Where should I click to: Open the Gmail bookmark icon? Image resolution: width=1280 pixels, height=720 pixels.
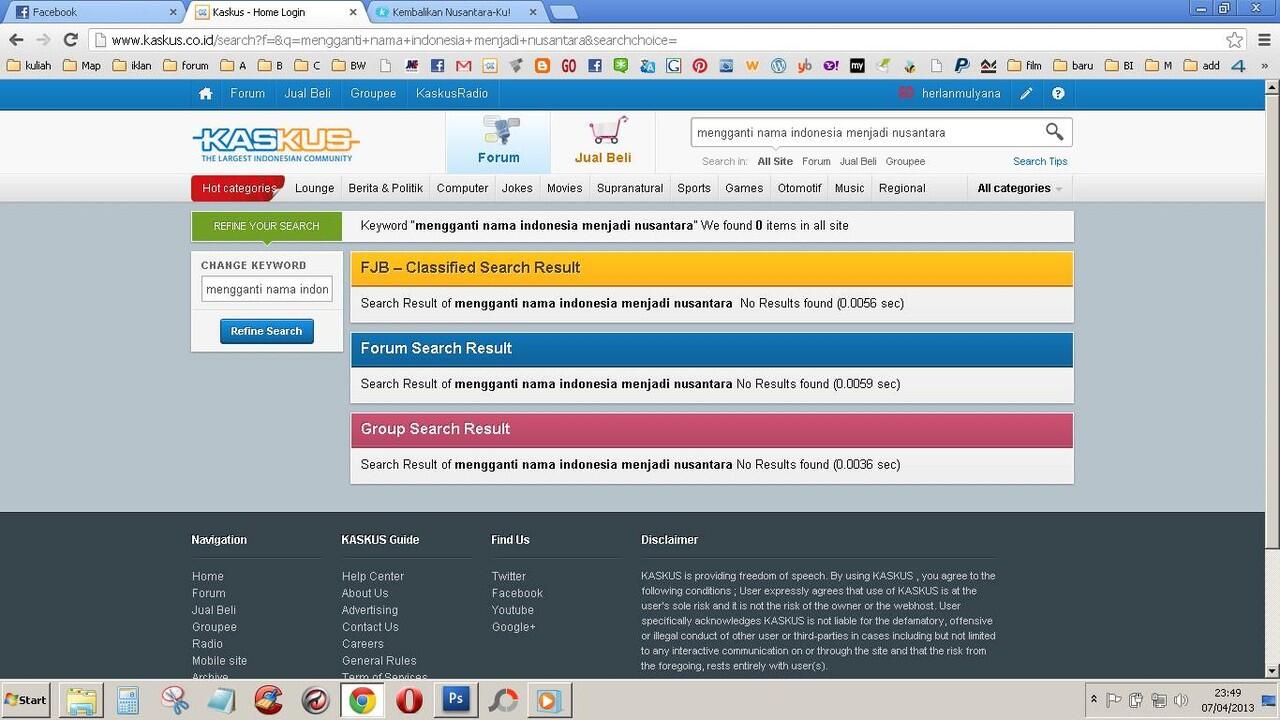click(x=463, y=66)
